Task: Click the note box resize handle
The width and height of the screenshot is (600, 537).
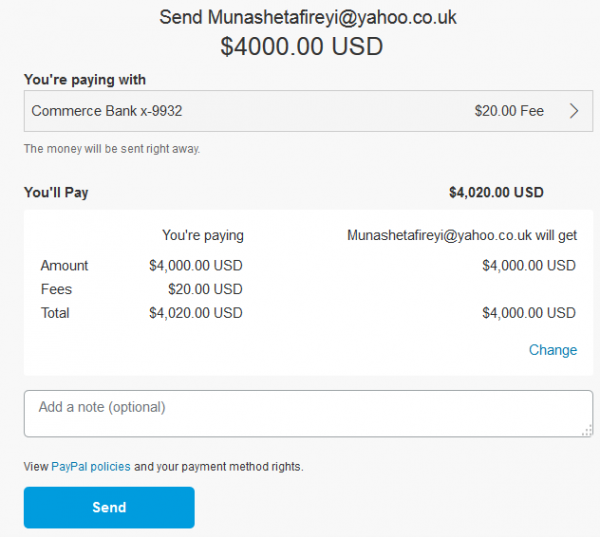Action: pos(587,431)
